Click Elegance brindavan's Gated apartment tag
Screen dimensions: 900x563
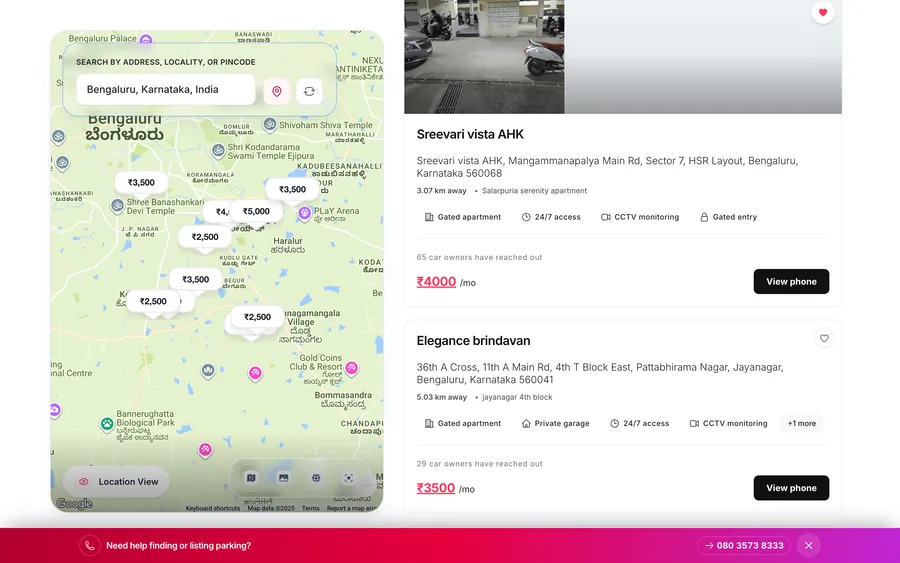(x=463, y=424)
